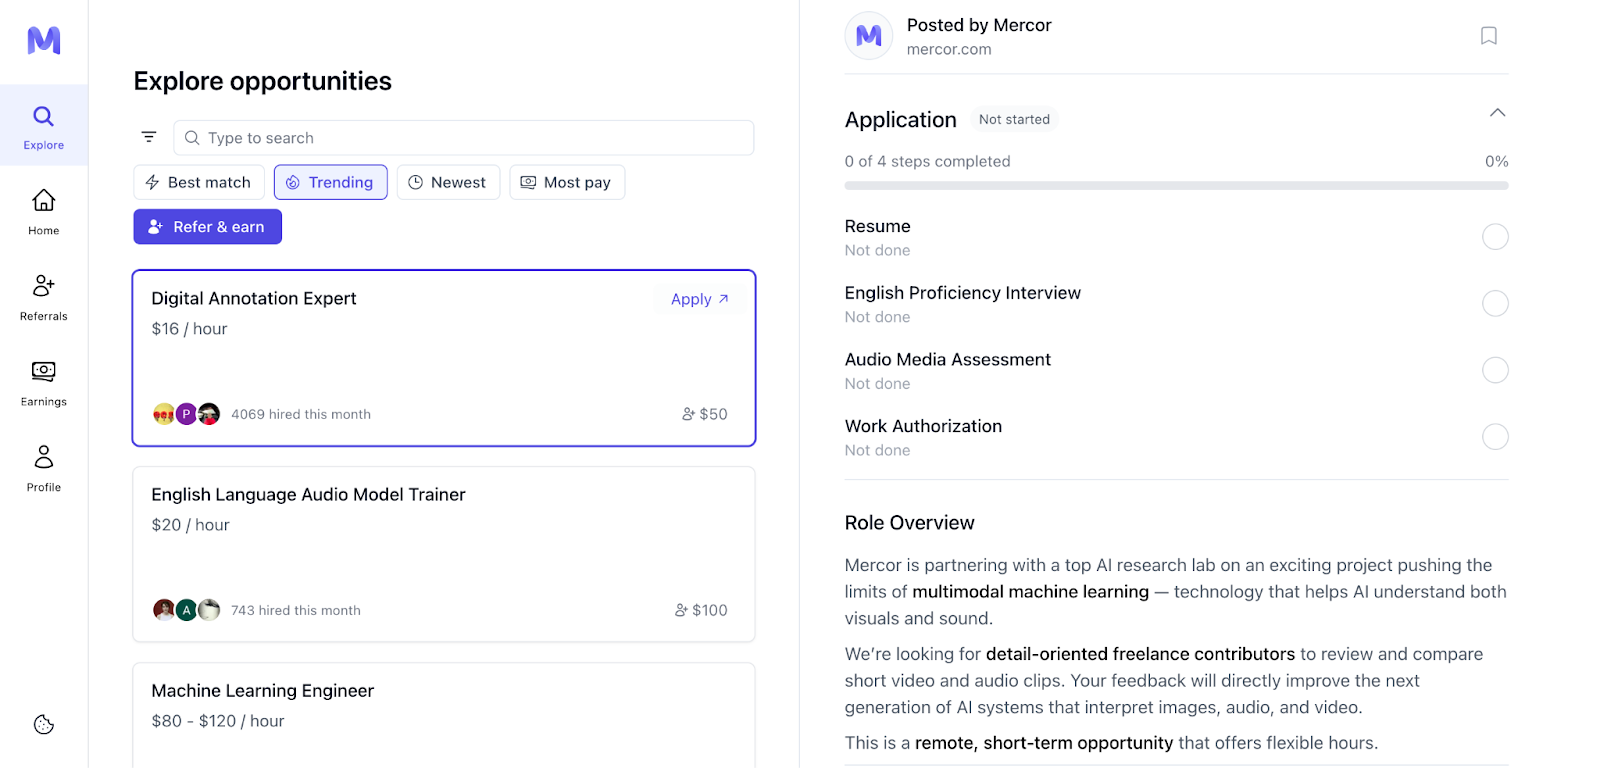Open Earnings in the sidebar
This screenshot has width=1600, height=768.
pos(44,383)
